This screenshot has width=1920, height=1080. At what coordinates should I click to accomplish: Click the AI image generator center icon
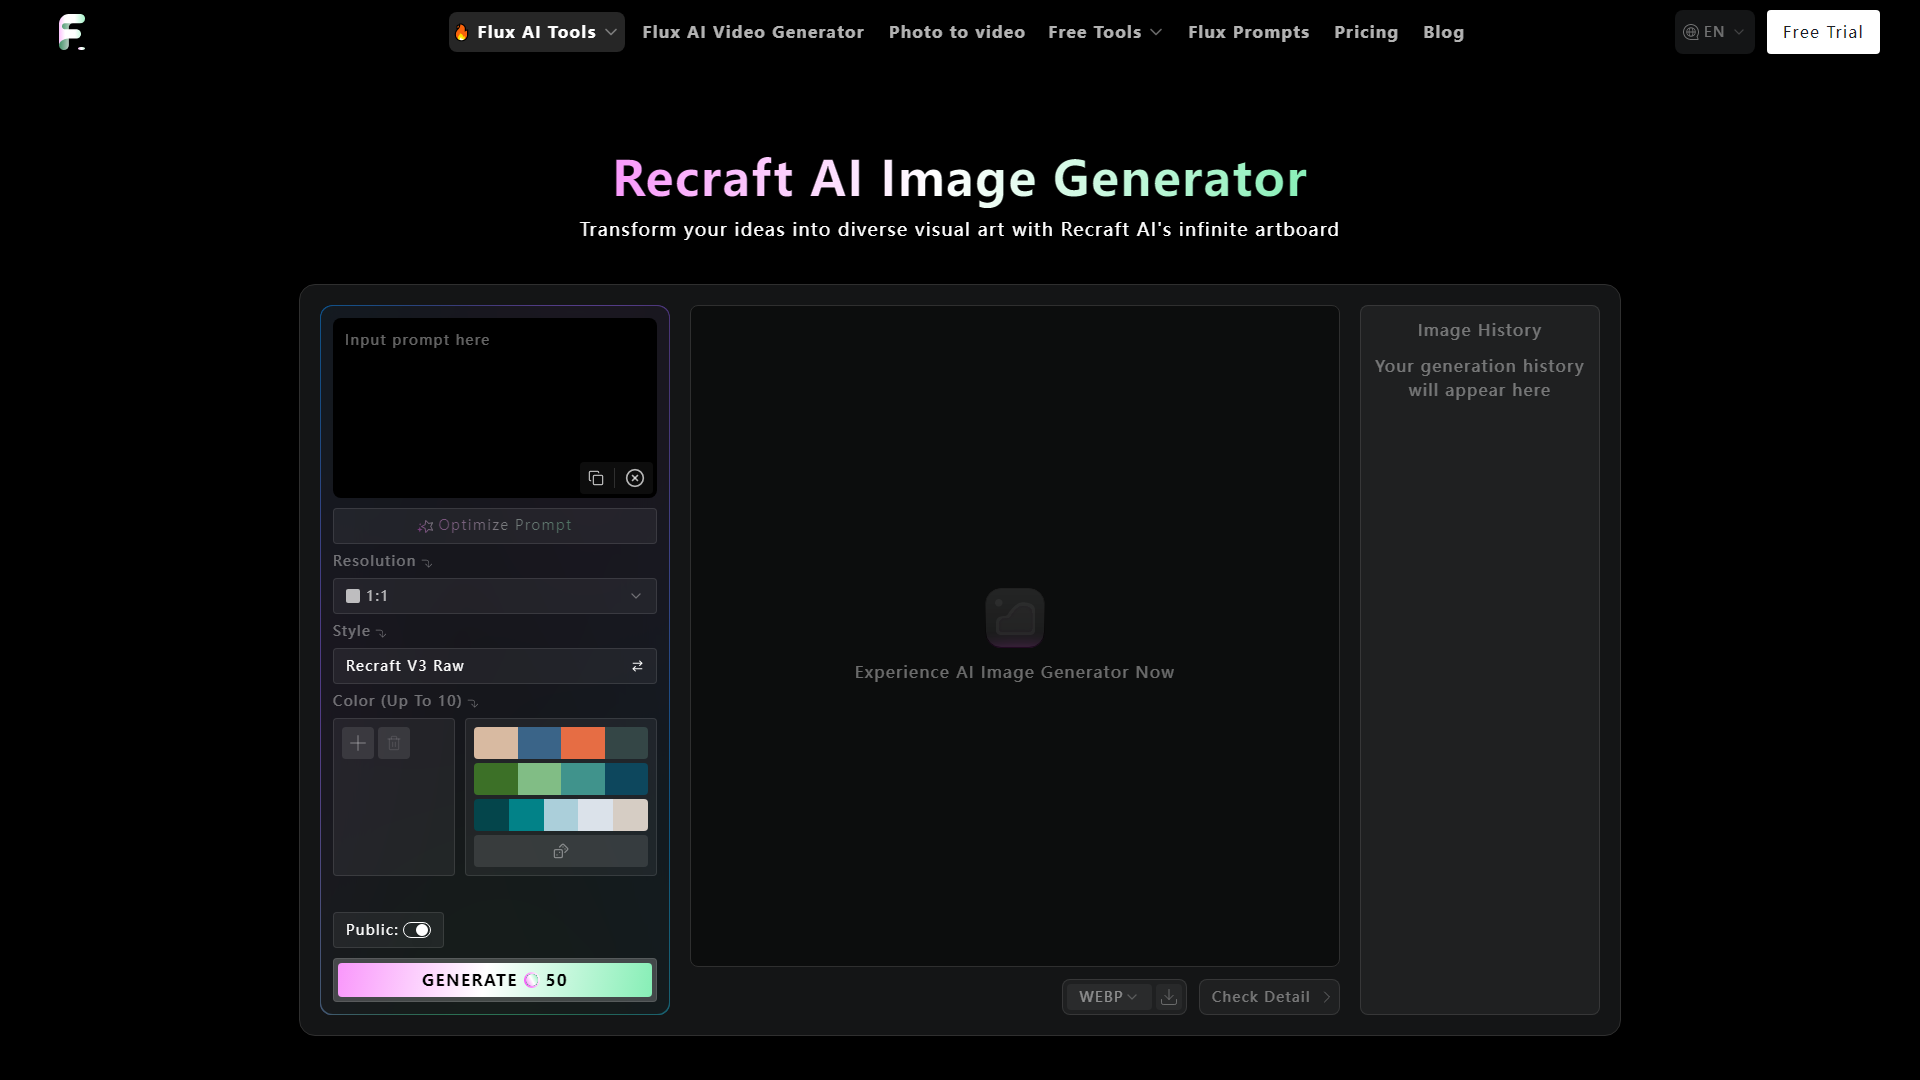pos(1015,617)
